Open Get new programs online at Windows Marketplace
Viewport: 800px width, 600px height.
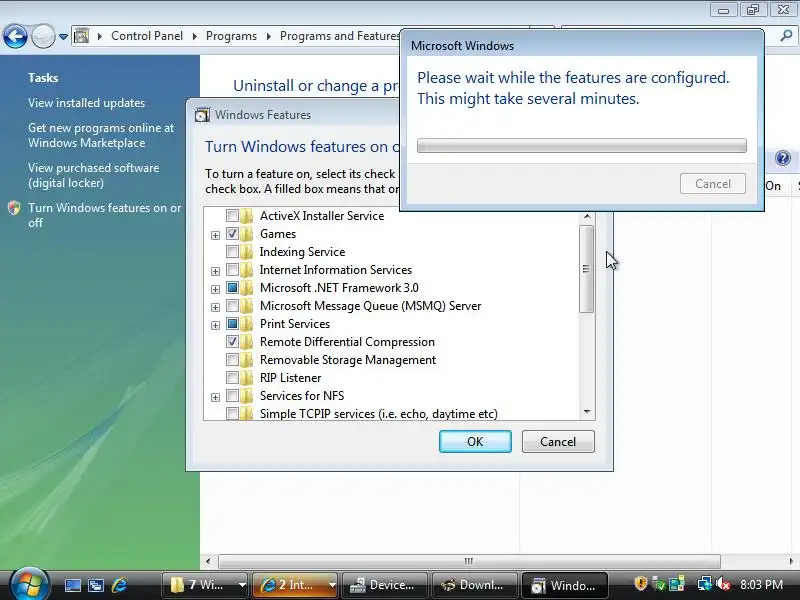(x=101, y=135)
